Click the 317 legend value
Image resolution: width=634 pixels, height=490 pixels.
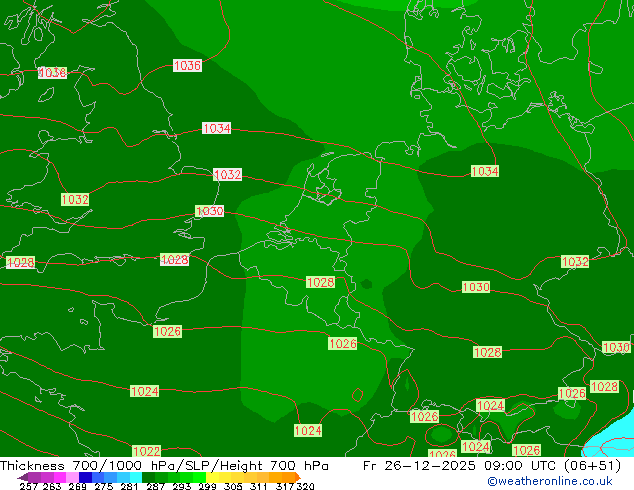[285, 486]
